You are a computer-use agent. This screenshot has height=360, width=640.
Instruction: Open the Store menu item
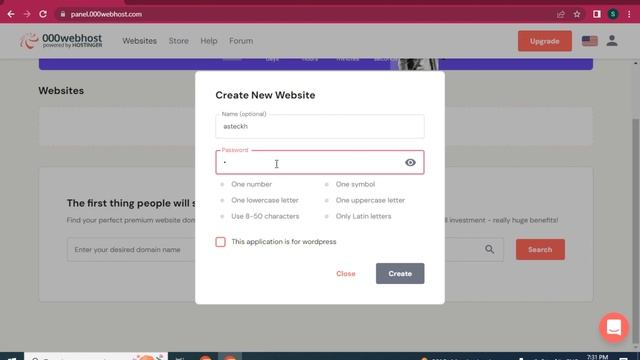click(x=179, y=41)
